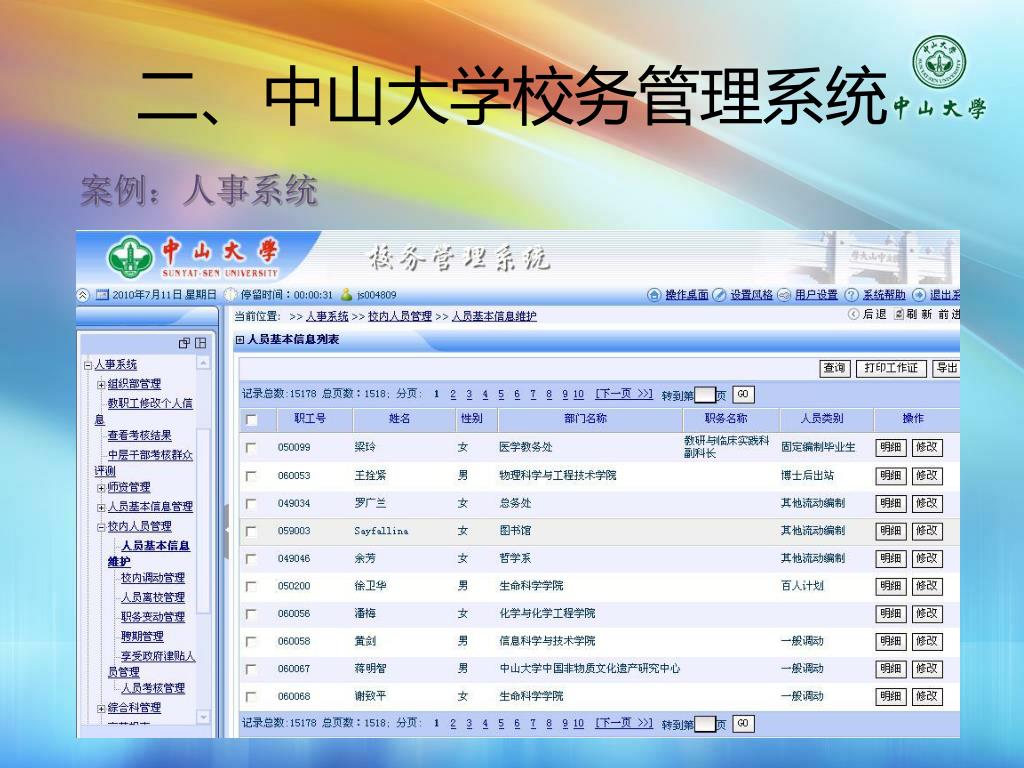Collapse the 校内人员管理 tree node
Viewport: 1024px width, 768px height.
[101, 527]
